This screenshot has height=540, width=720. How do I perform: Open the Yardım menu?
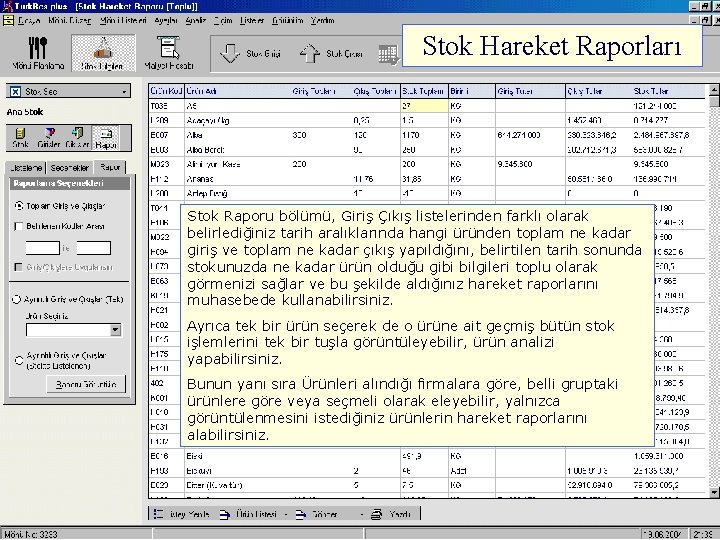322,21
